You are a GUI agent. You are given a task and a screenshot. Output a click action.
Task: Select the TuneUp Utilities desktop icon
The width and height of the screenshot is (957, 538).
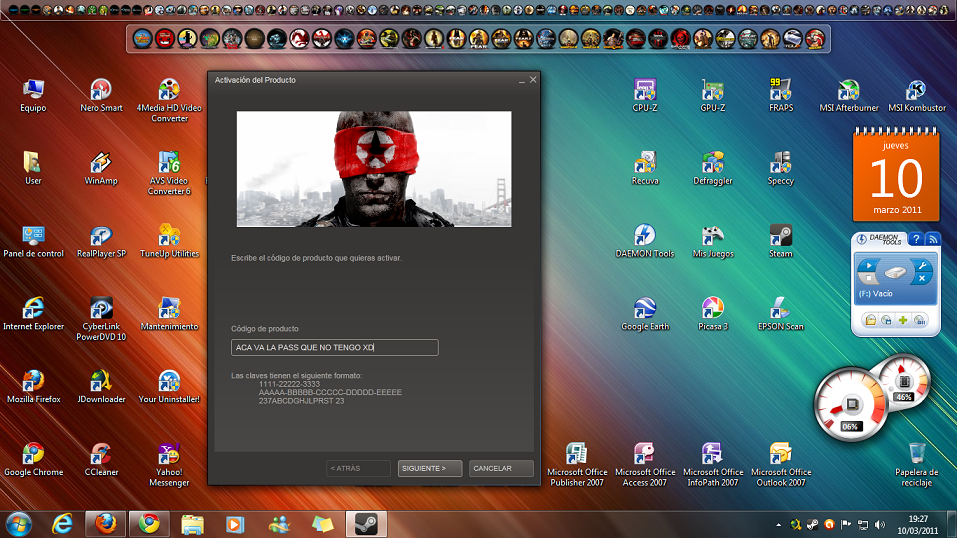(169, 242)
